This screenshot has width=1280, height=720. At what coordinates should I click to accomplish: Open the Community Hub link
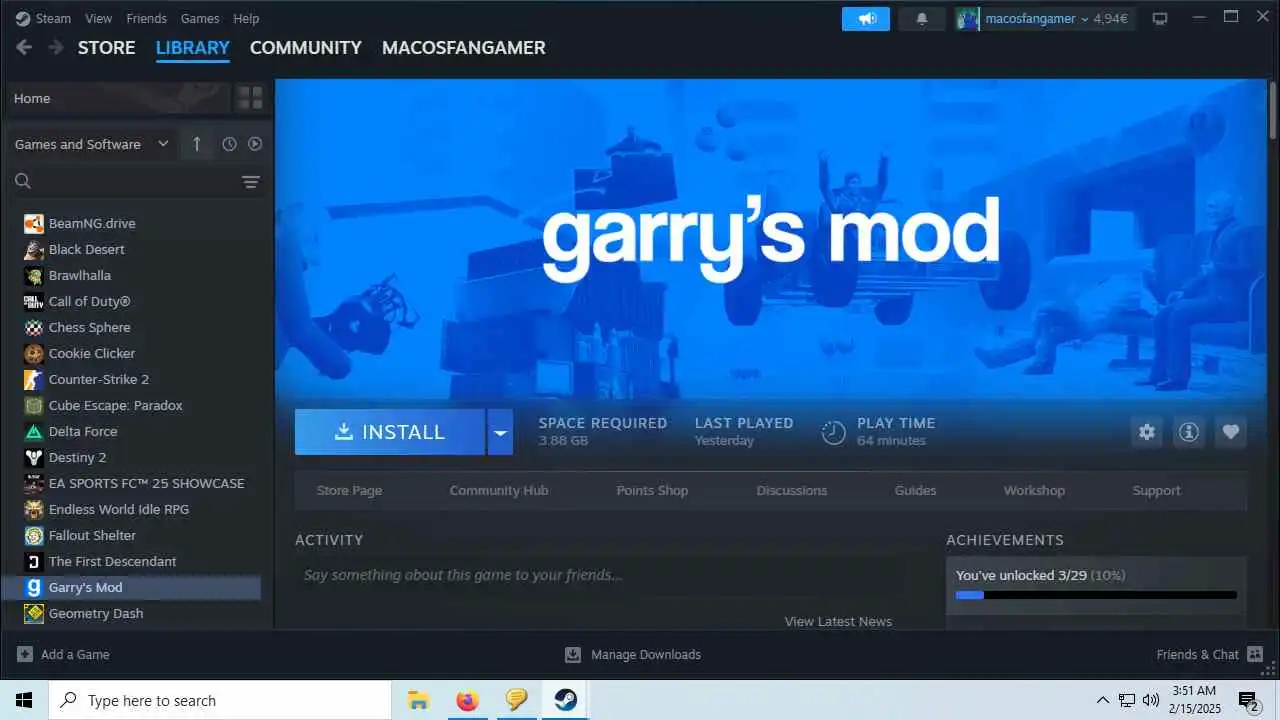pos(499,490)
